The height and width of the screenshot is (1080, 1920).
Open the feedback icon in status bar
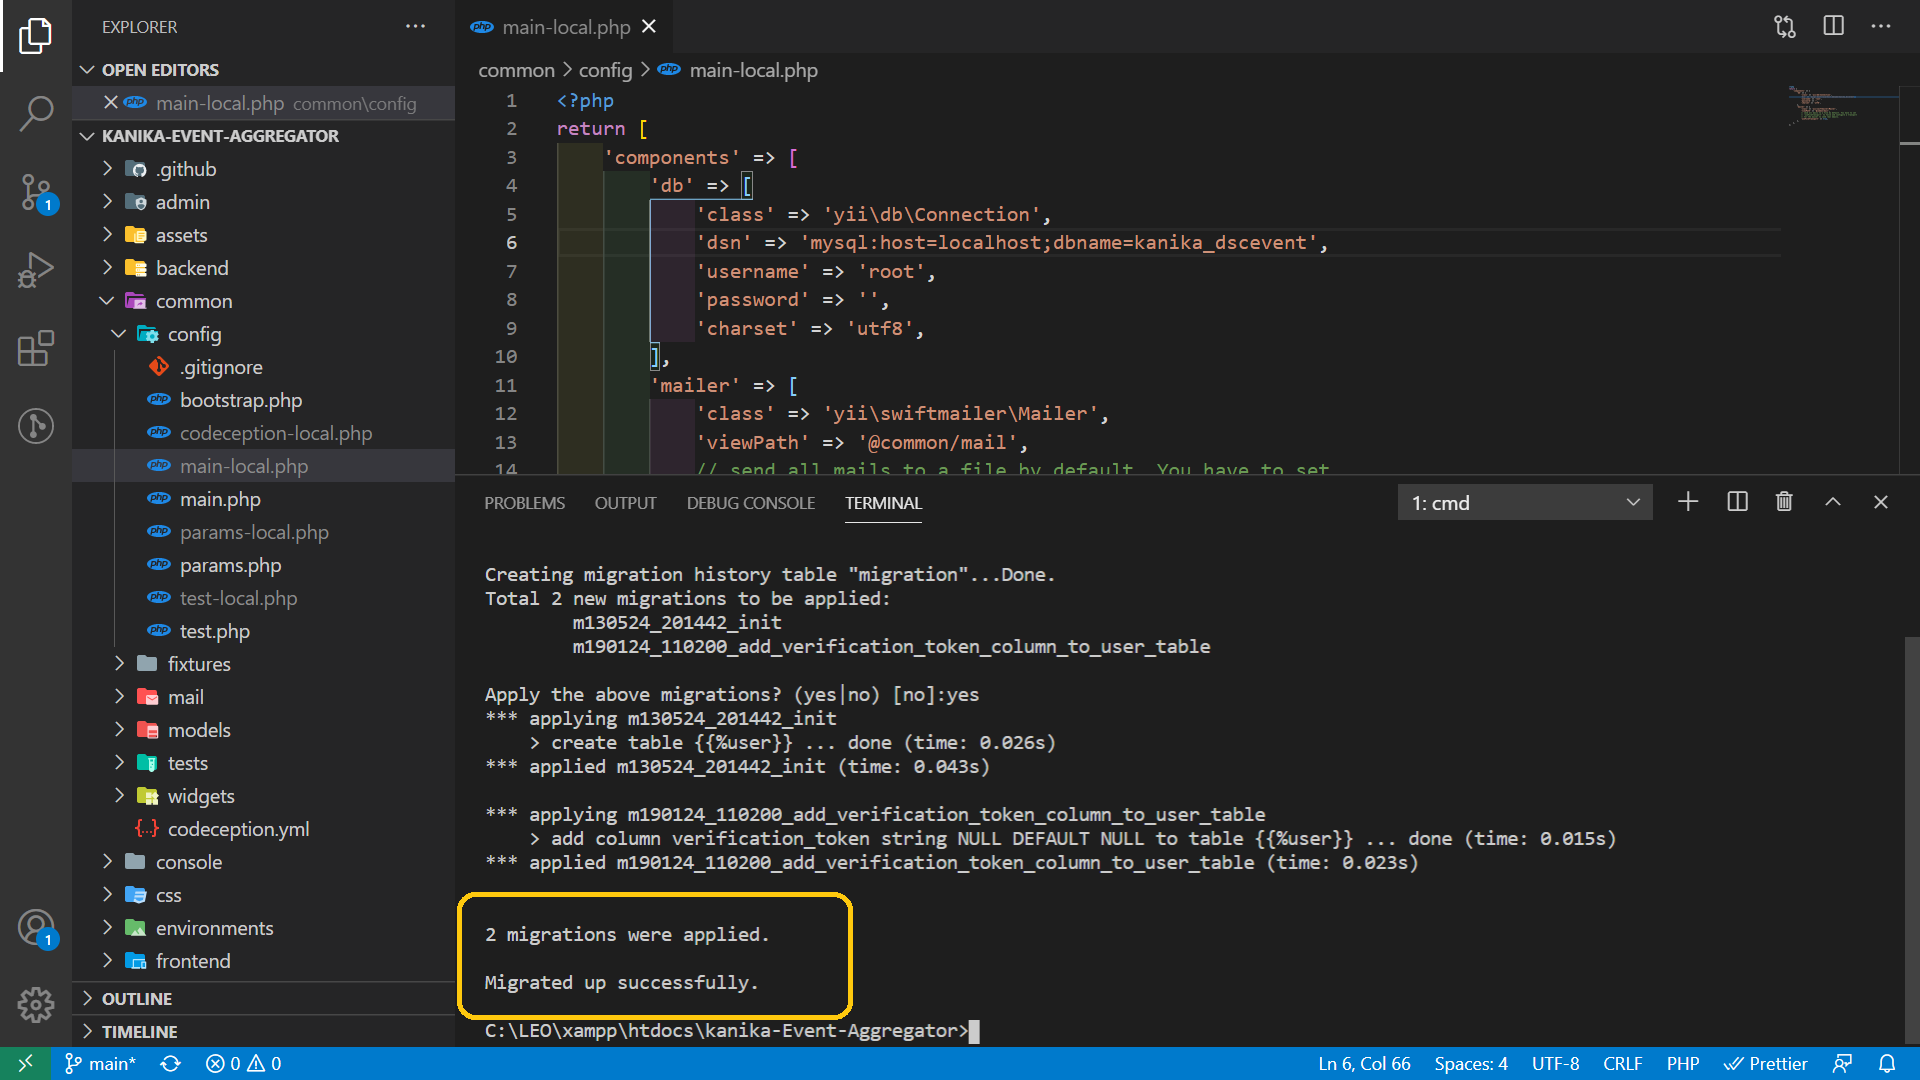click(x=1842, y=1064)
